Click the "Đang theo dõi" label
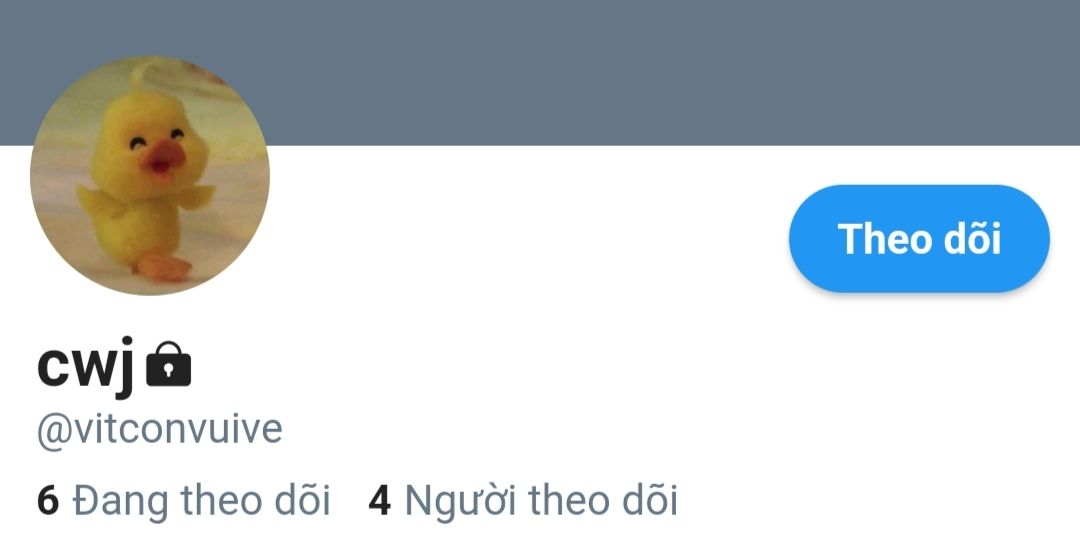The width and height of the screenshot is (1080, 546). click(202, 500)
